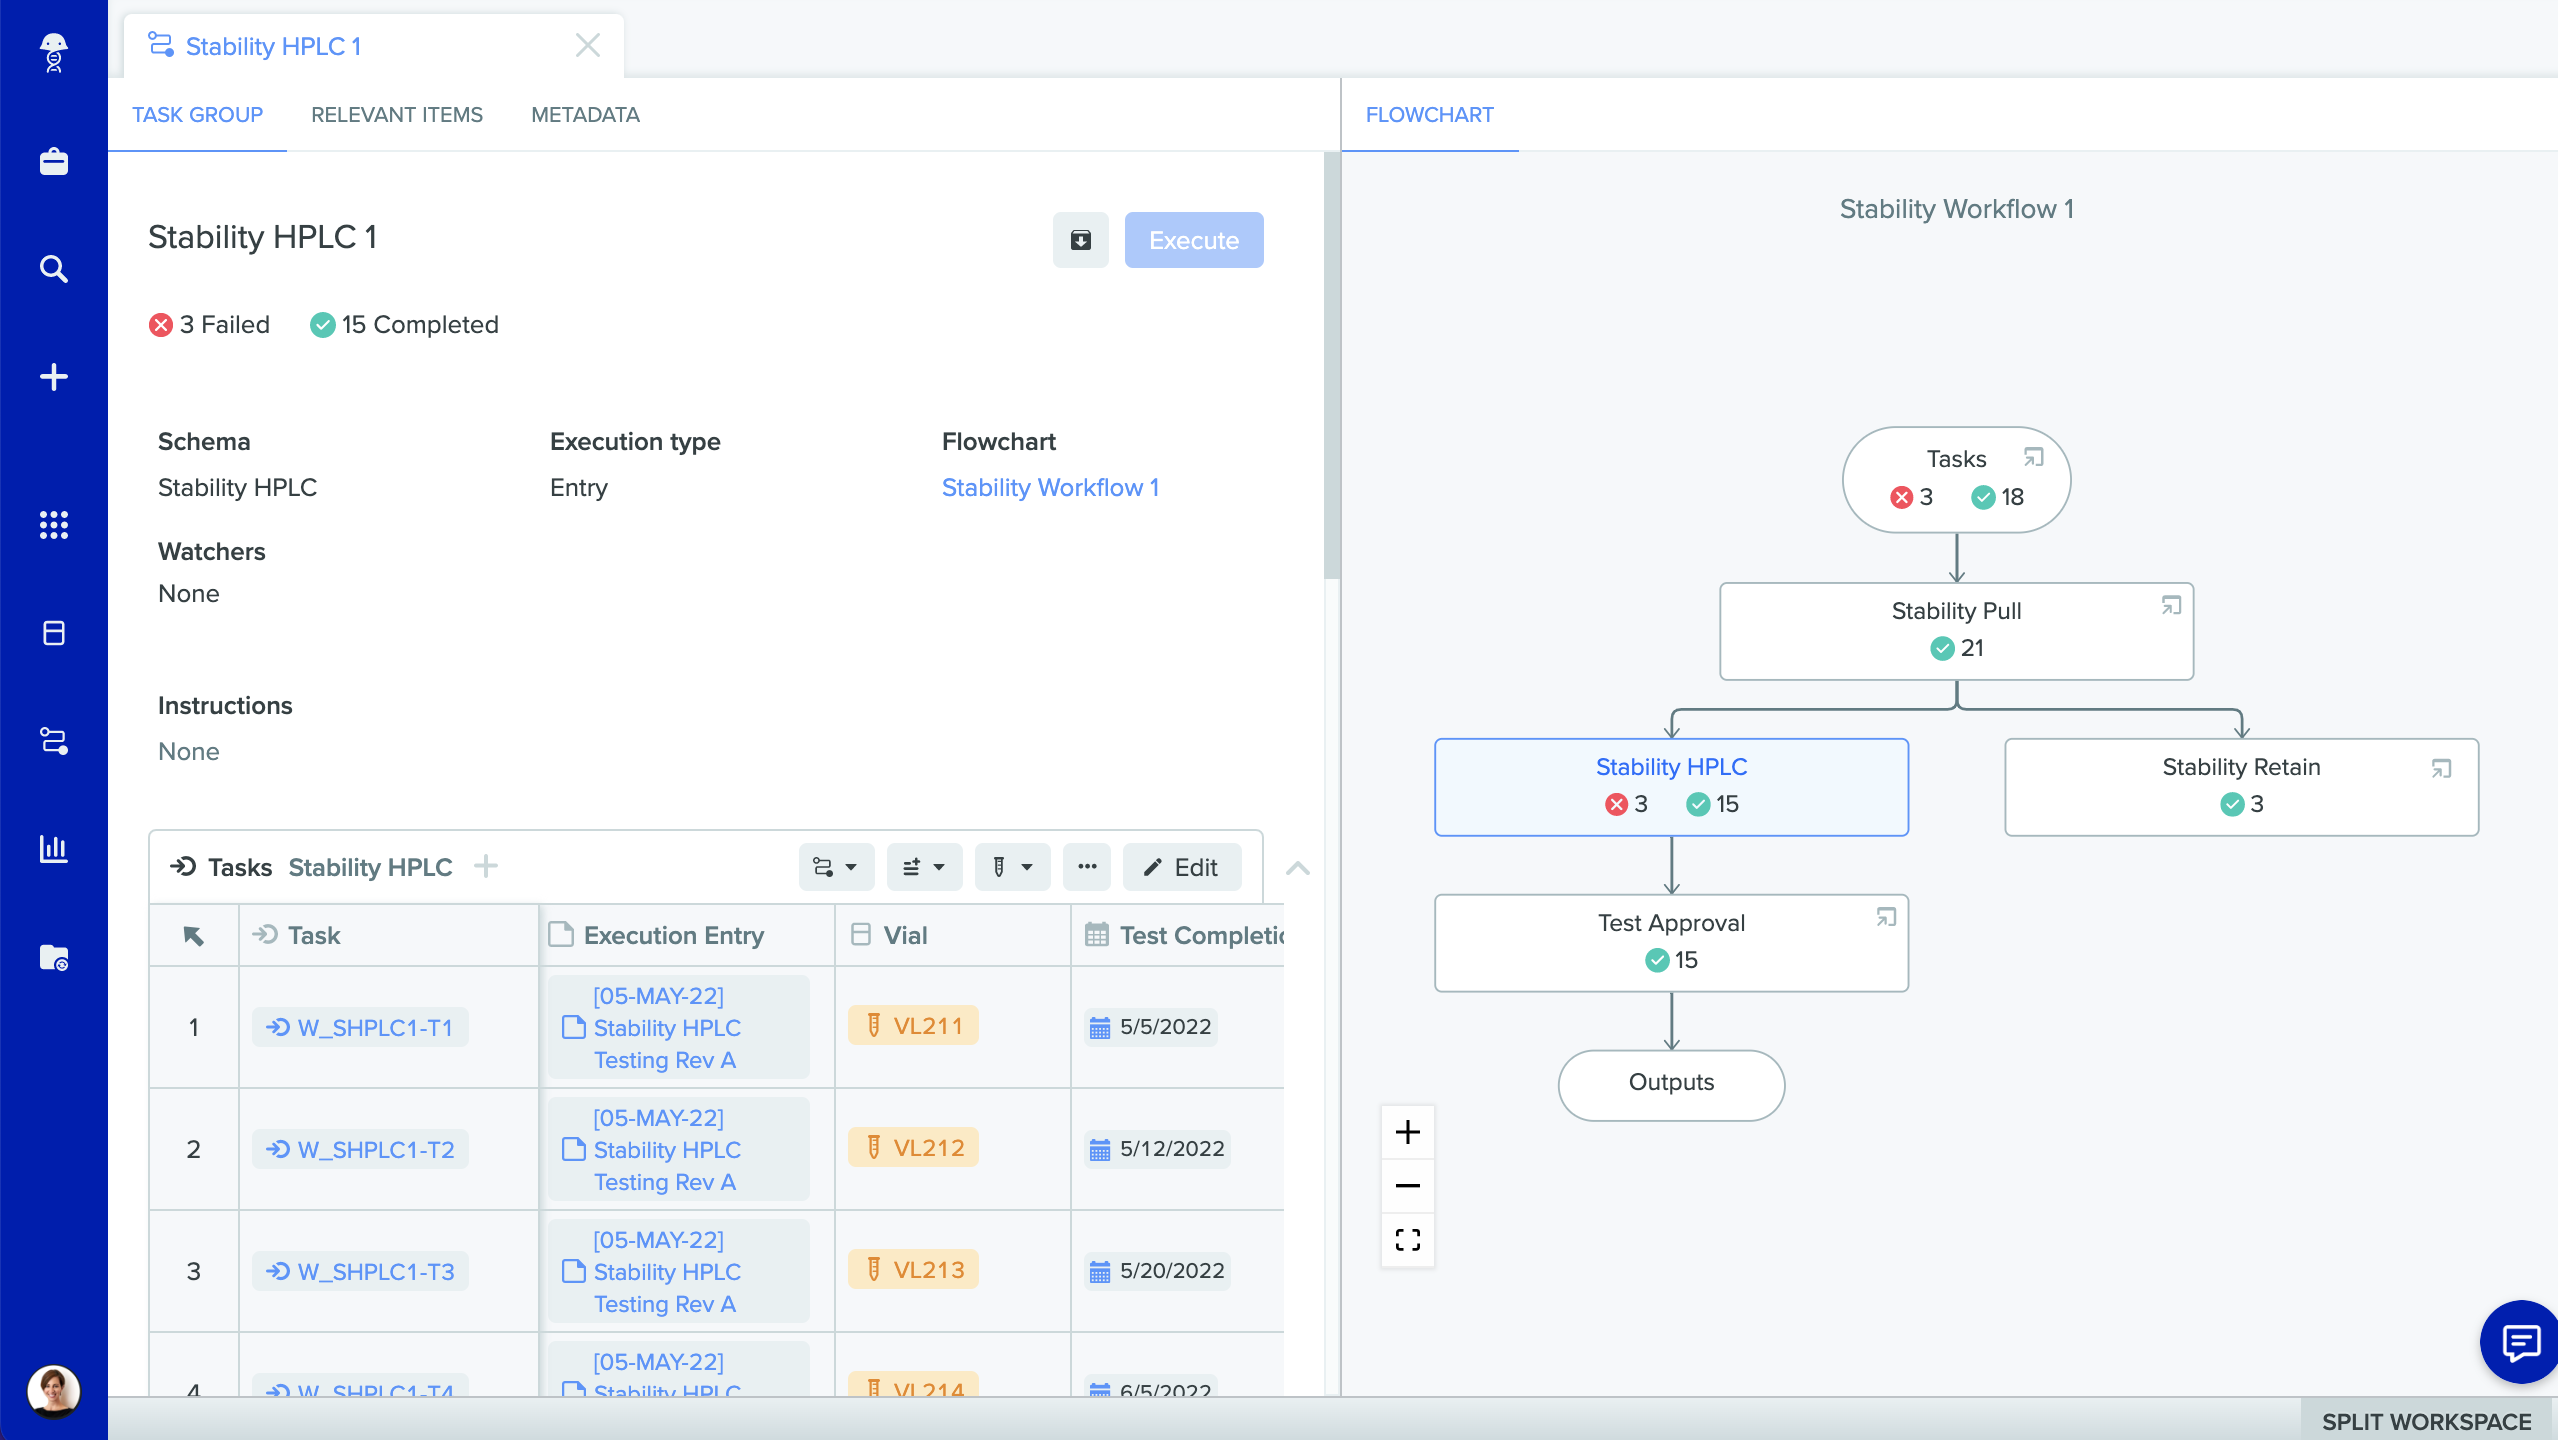Open Test Approval node expand icon
Screen dimensions: 2558x1440
point(1886,917)
